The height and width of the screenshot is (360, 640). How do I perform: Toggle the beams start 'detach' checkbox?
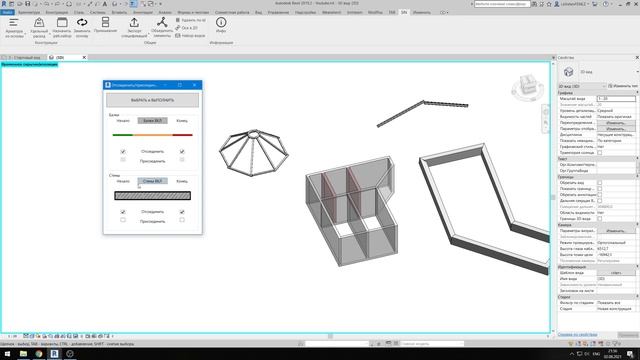coord(123,151)
